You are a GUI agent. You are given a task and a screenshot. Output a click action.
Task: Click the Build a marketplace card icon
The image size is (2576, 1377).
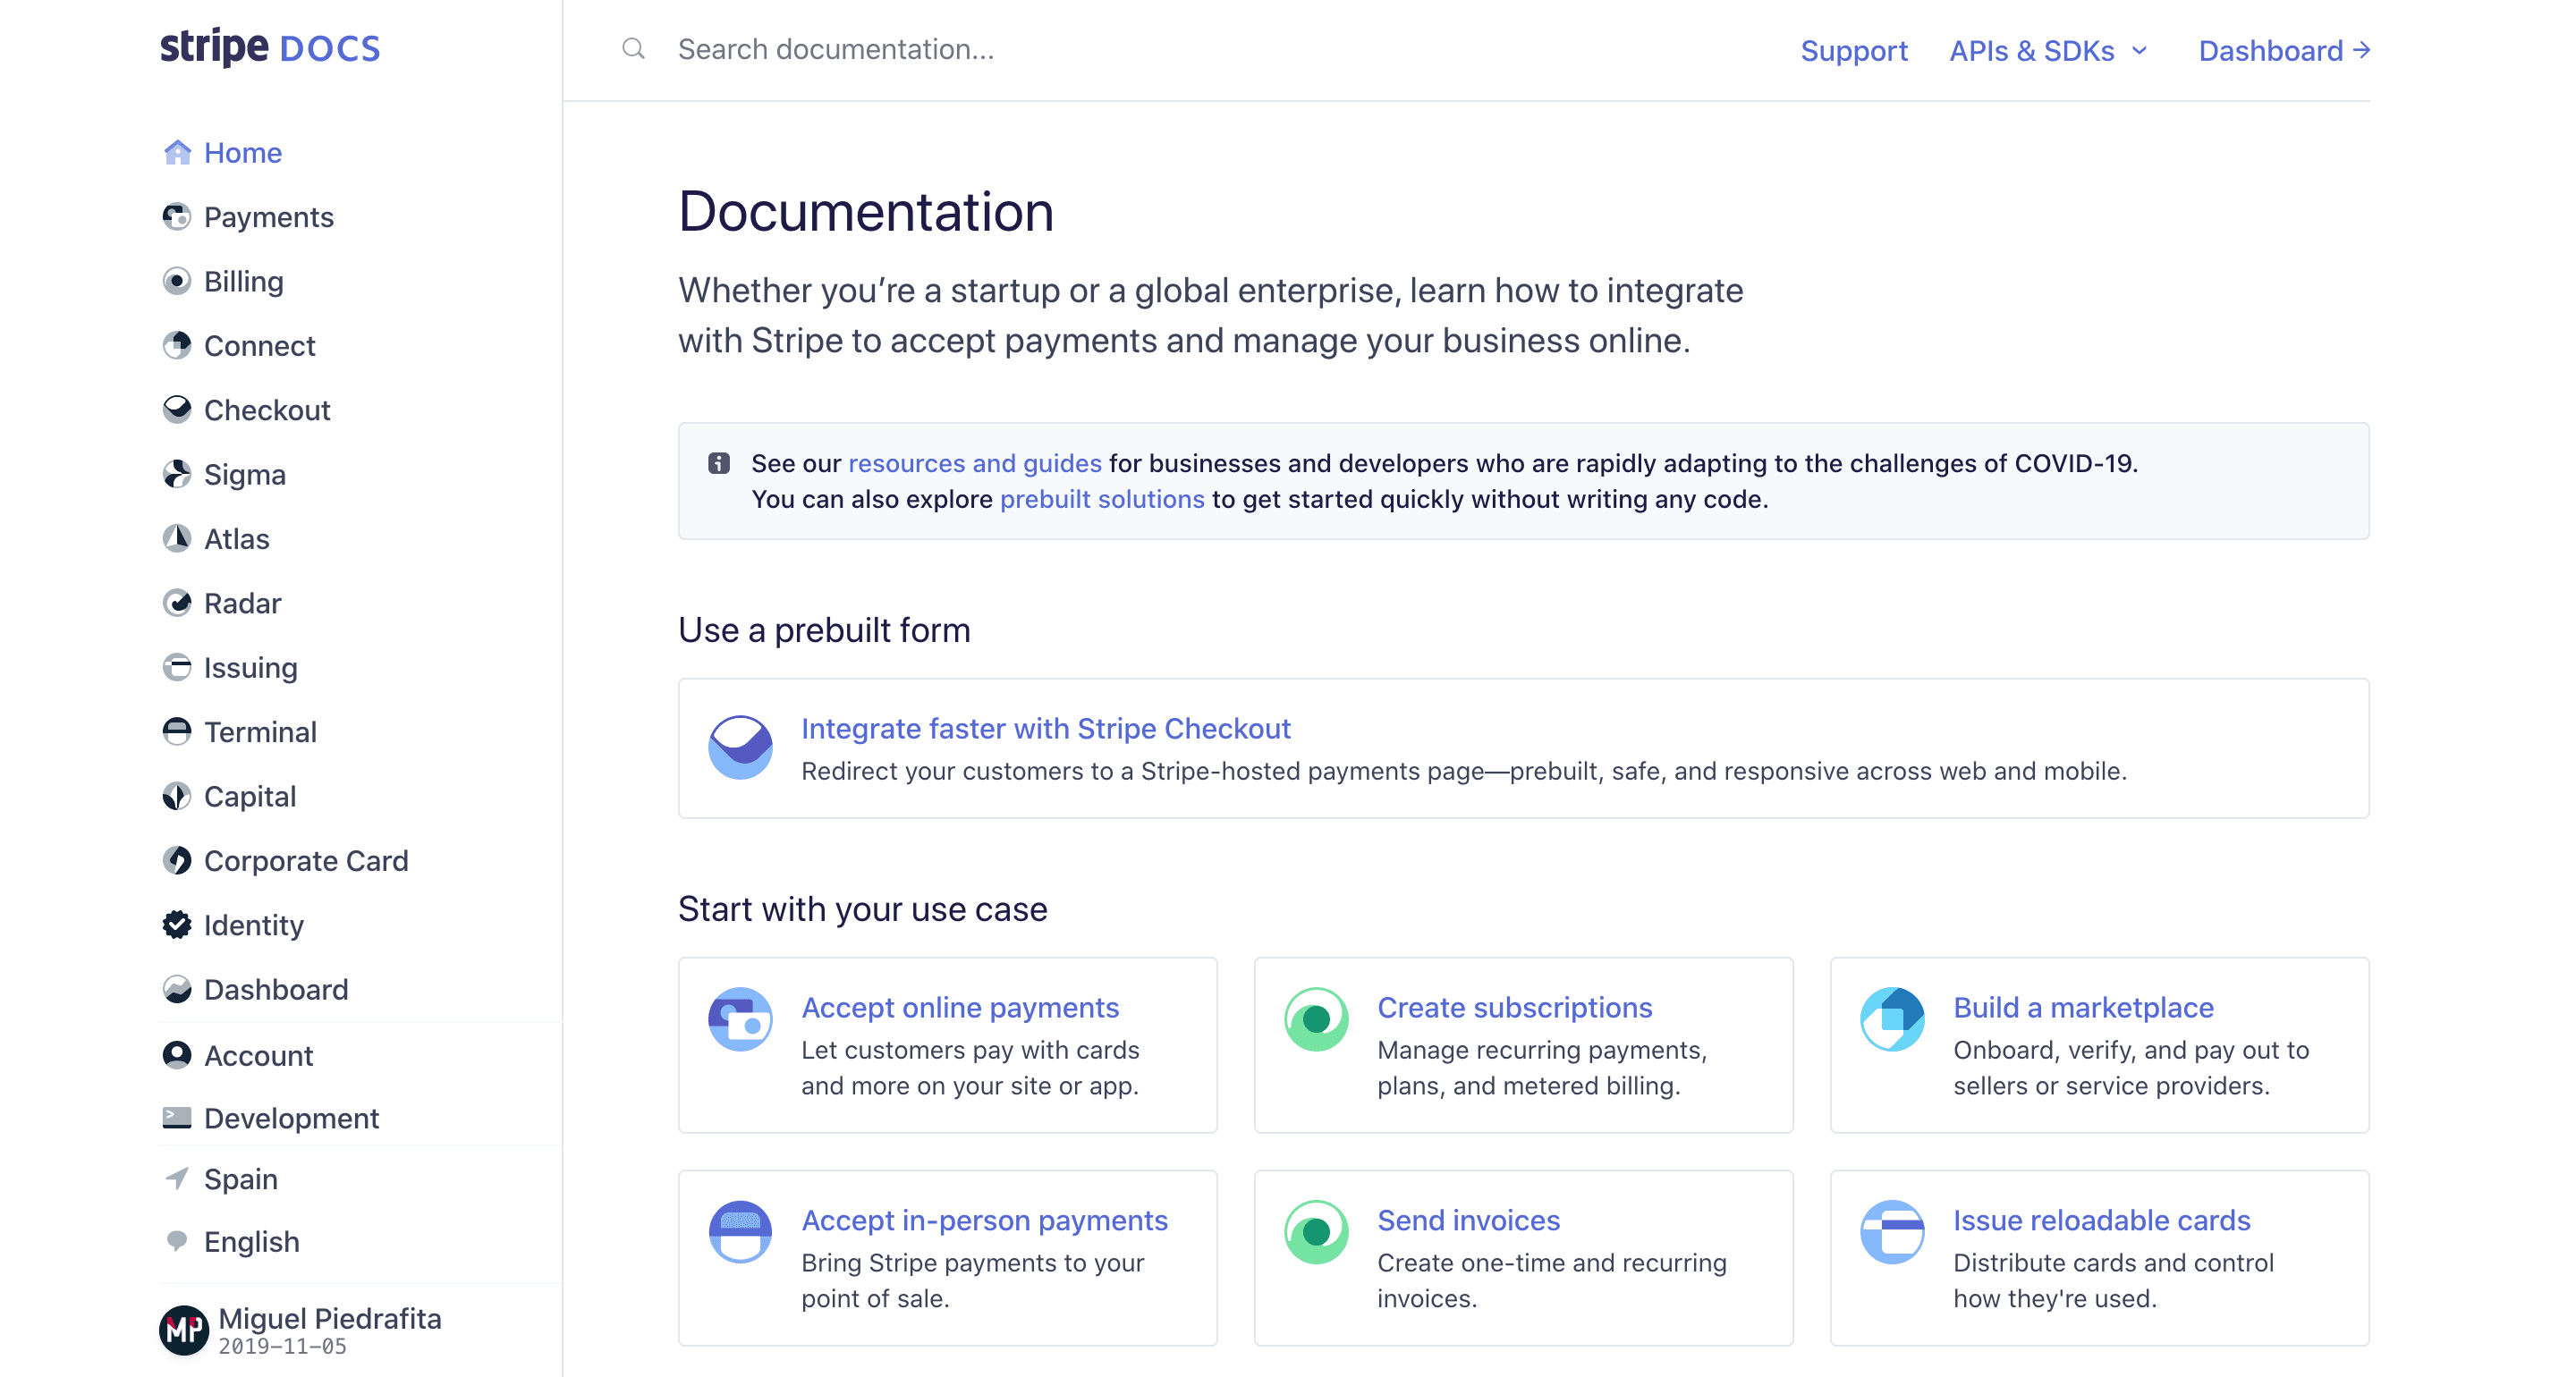(1892, 1020)
